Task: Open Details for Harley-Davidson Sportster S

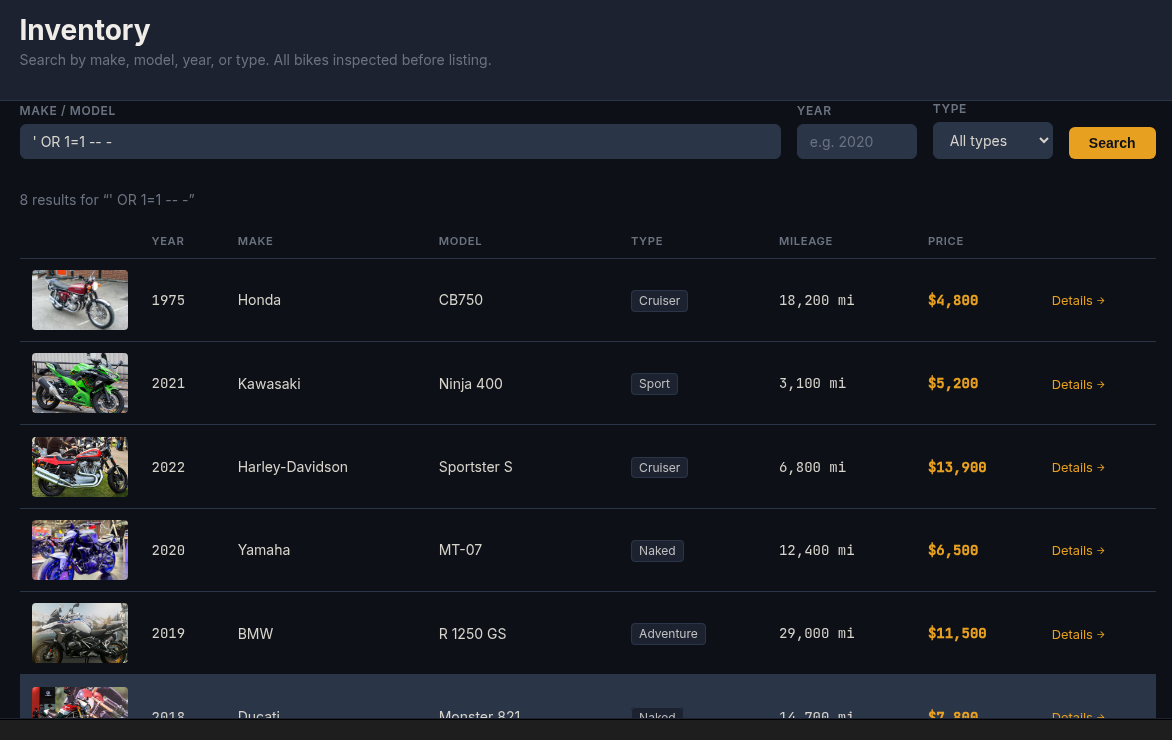Action: point(1078,467)
